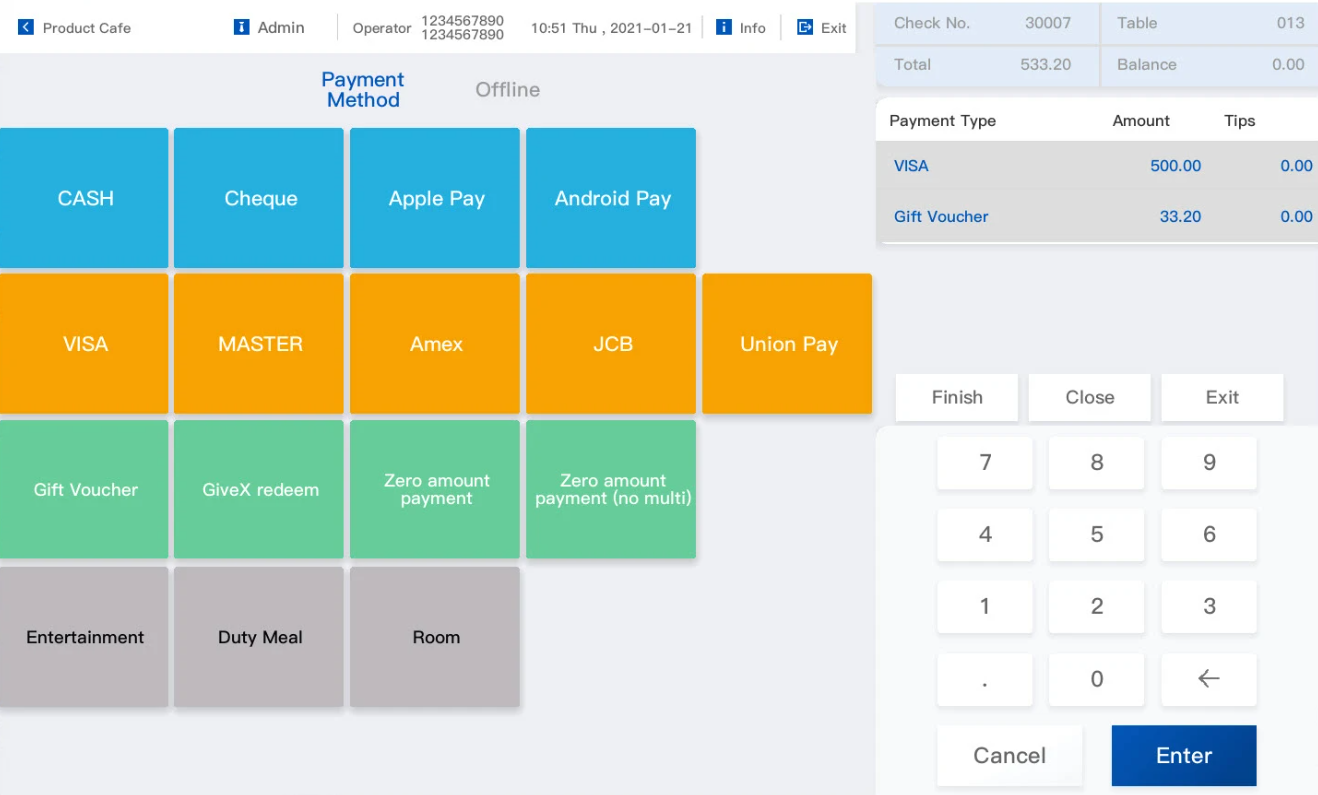
Task: Select Union Pay payment
Action: [x=788, y=344]
